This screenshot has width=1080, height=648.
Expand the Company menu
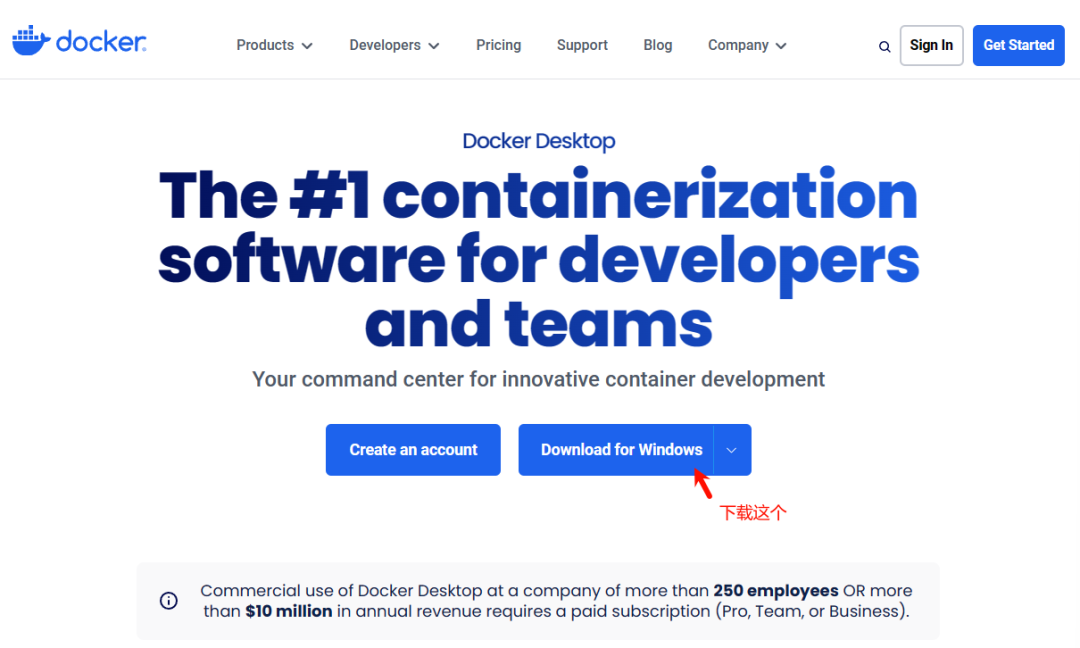747,45
